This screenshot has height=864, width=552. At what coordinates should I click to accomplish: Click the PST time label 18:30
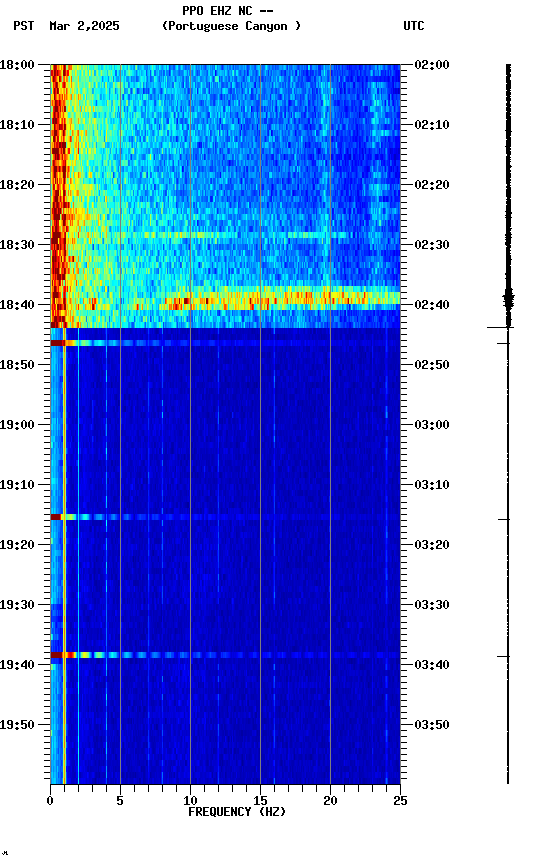(x=17, y=245)
